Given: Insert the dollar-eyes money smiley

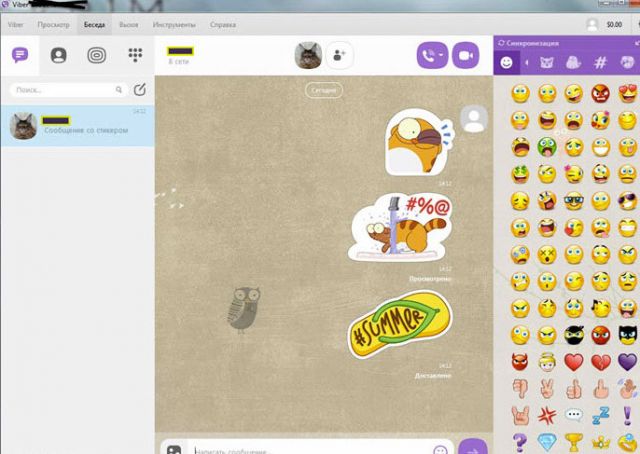Looking at the screenshot, I should coord(520,174).
